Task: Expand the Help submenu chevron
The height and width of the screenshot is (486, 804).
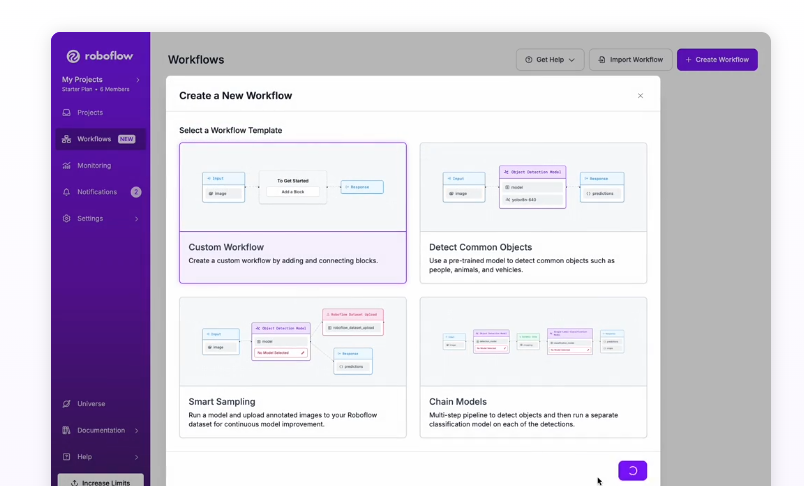Action: click(x=137, y=457)
